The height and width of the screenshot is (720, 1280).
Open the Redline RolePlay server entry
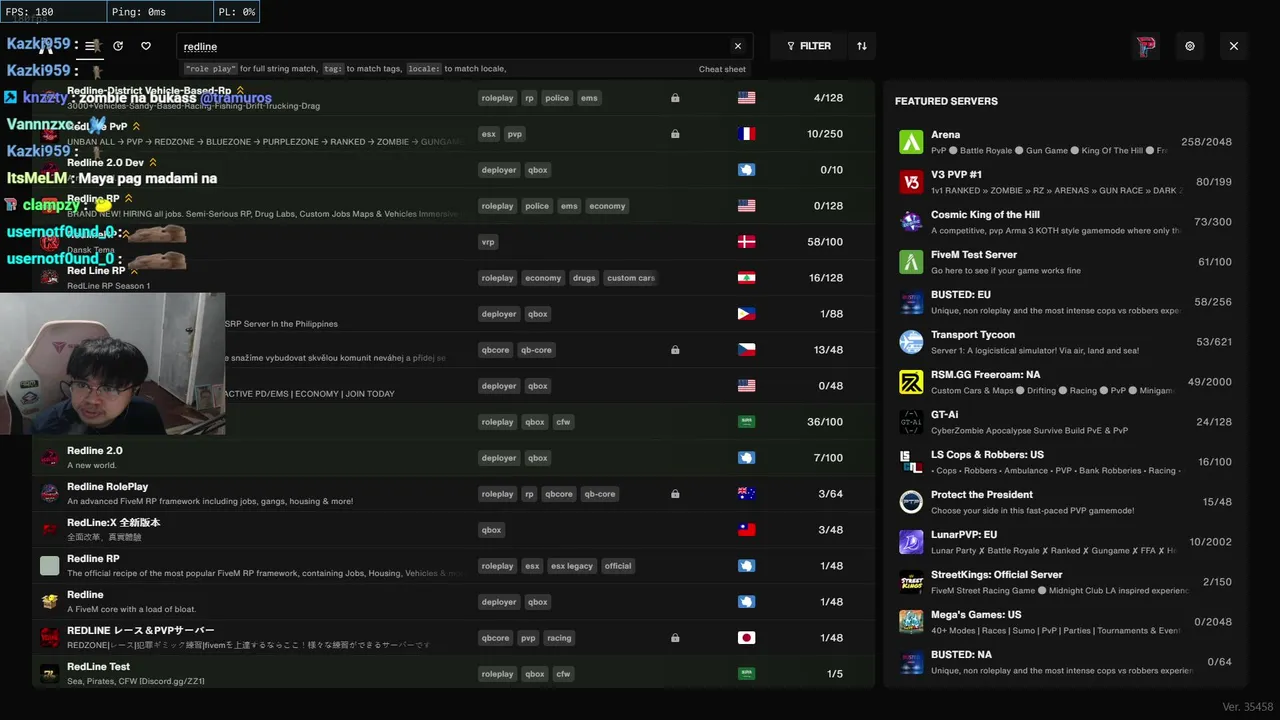tap(454, 494)
